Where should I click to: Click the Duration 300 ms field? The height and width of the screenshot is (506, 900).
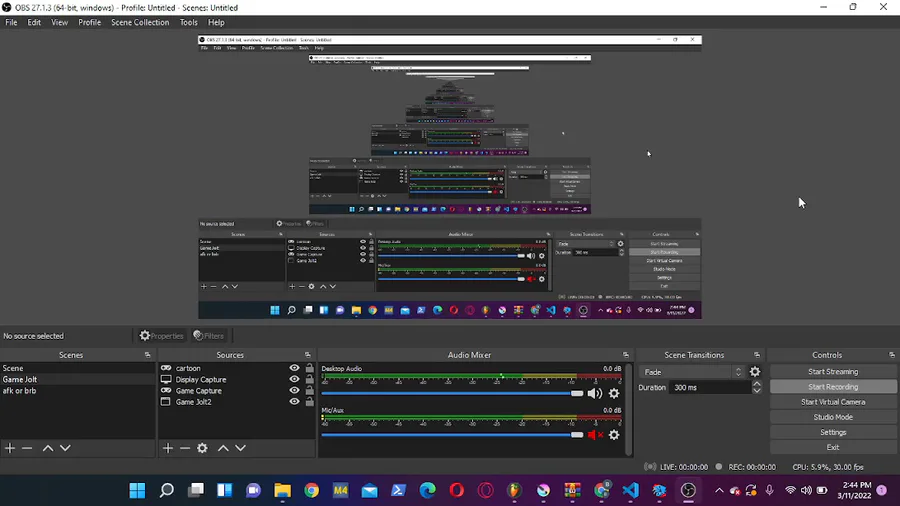[x=710, y=387]
